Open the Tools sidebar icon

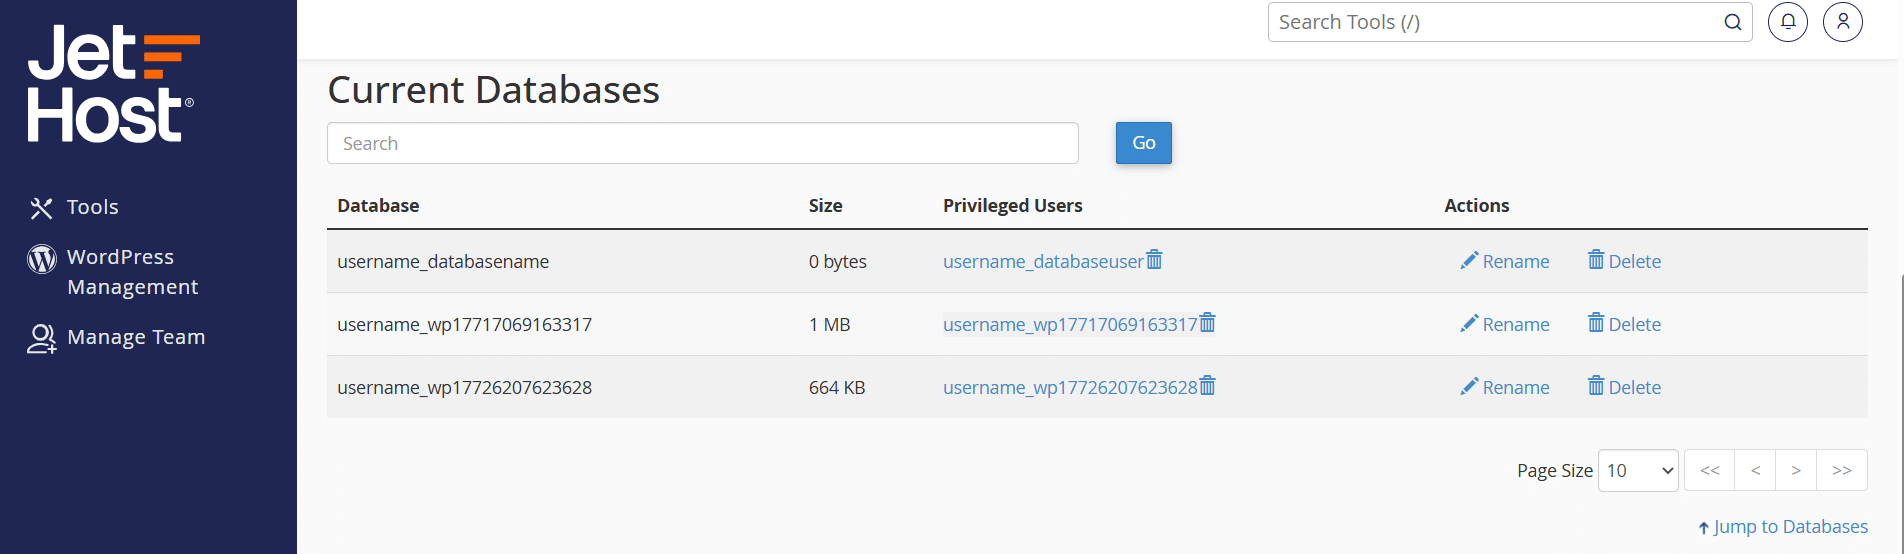tap(41, 208)
